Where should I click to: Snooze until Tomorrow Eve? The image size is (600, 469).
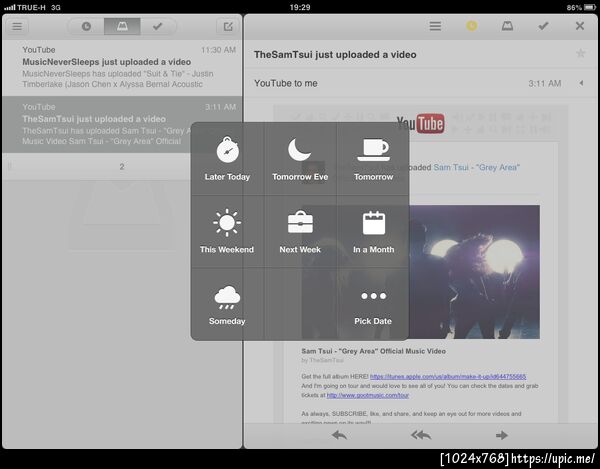(300, 159)
